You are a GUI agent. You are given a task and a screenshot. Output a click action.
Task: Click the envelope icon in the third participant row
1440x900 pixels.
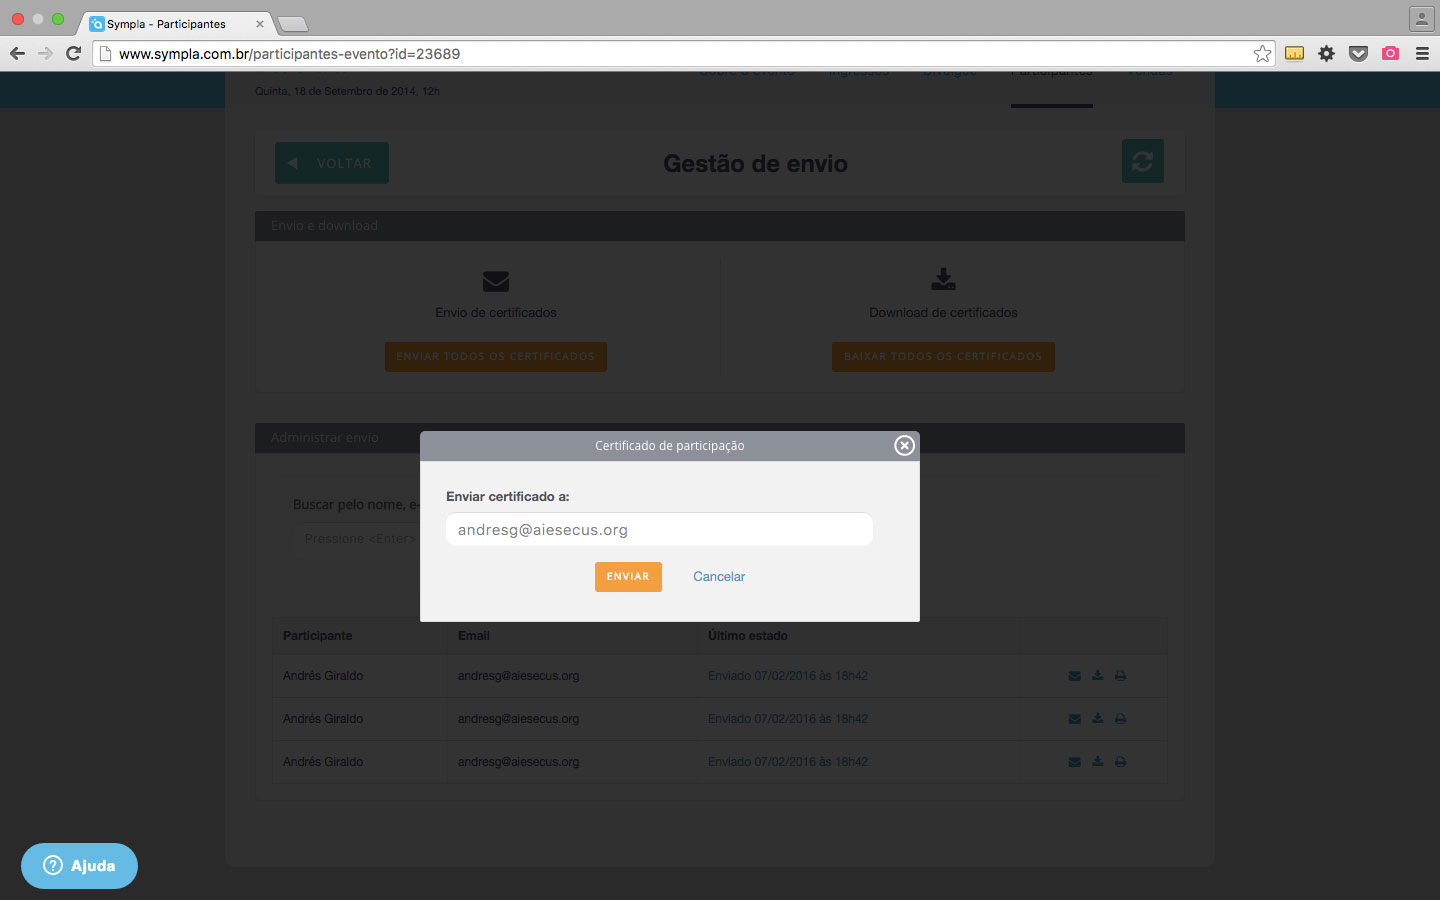tap(1075, 762)
